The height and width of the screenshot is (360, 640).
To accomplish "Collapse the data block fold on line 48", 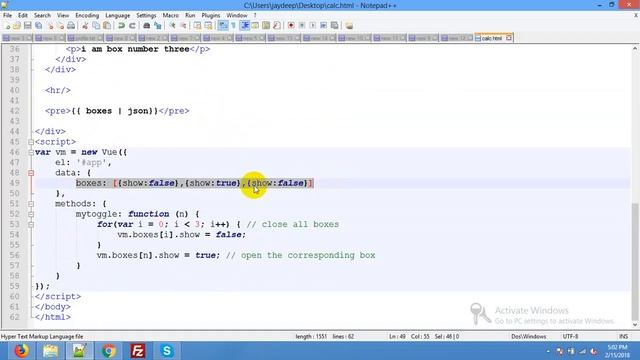I will coord(31,173).
